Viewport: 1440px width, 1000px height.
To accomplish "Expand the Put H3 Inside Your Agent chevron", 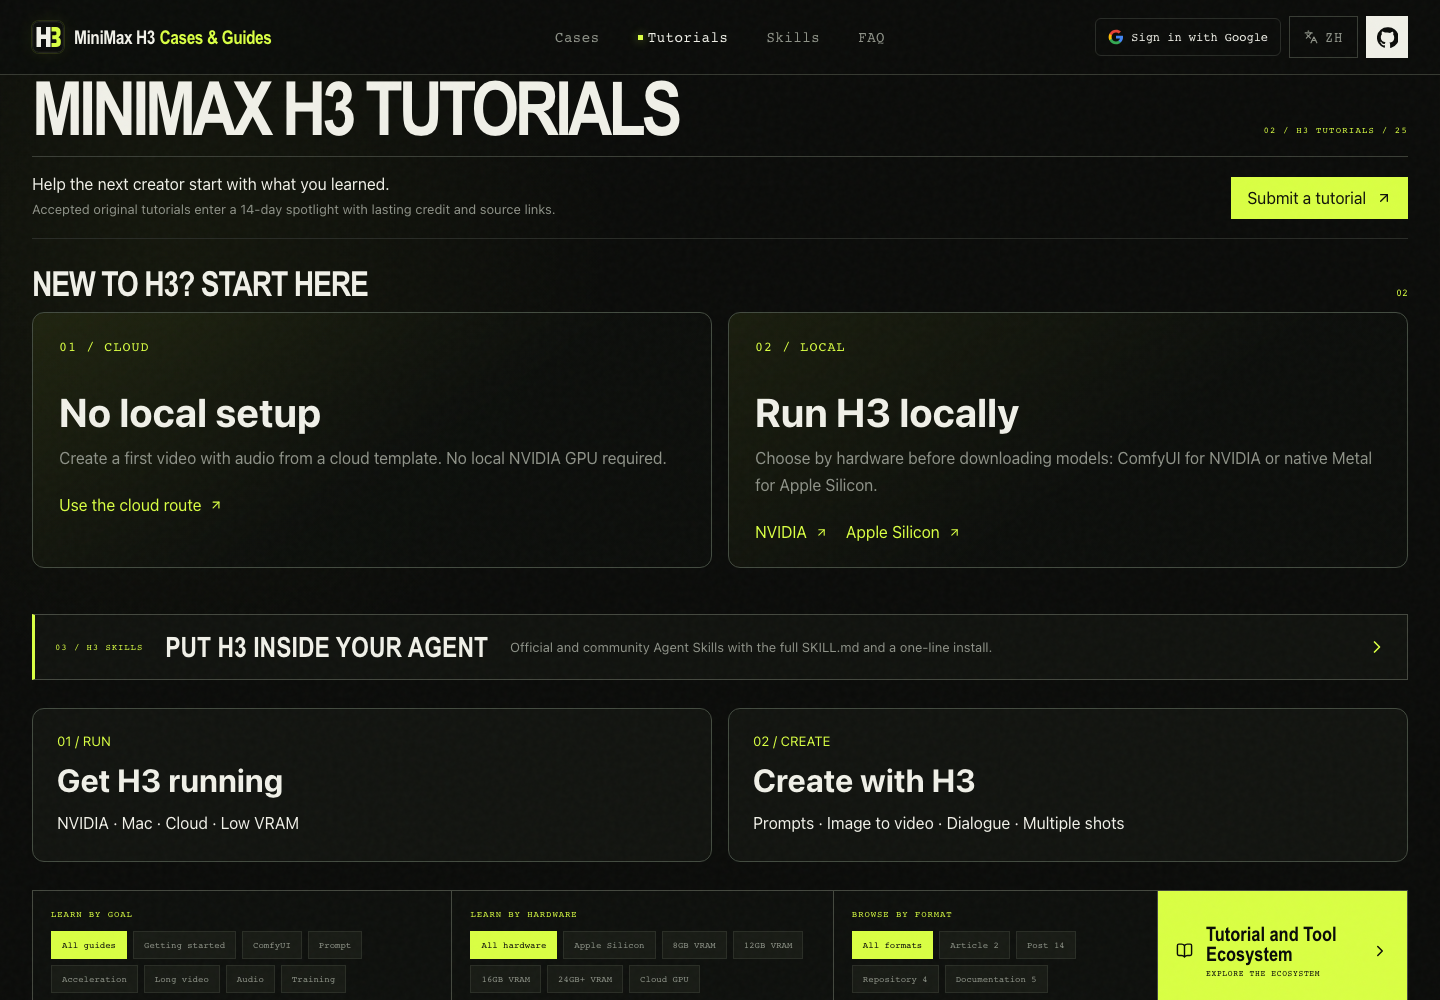I will 1377,647.
